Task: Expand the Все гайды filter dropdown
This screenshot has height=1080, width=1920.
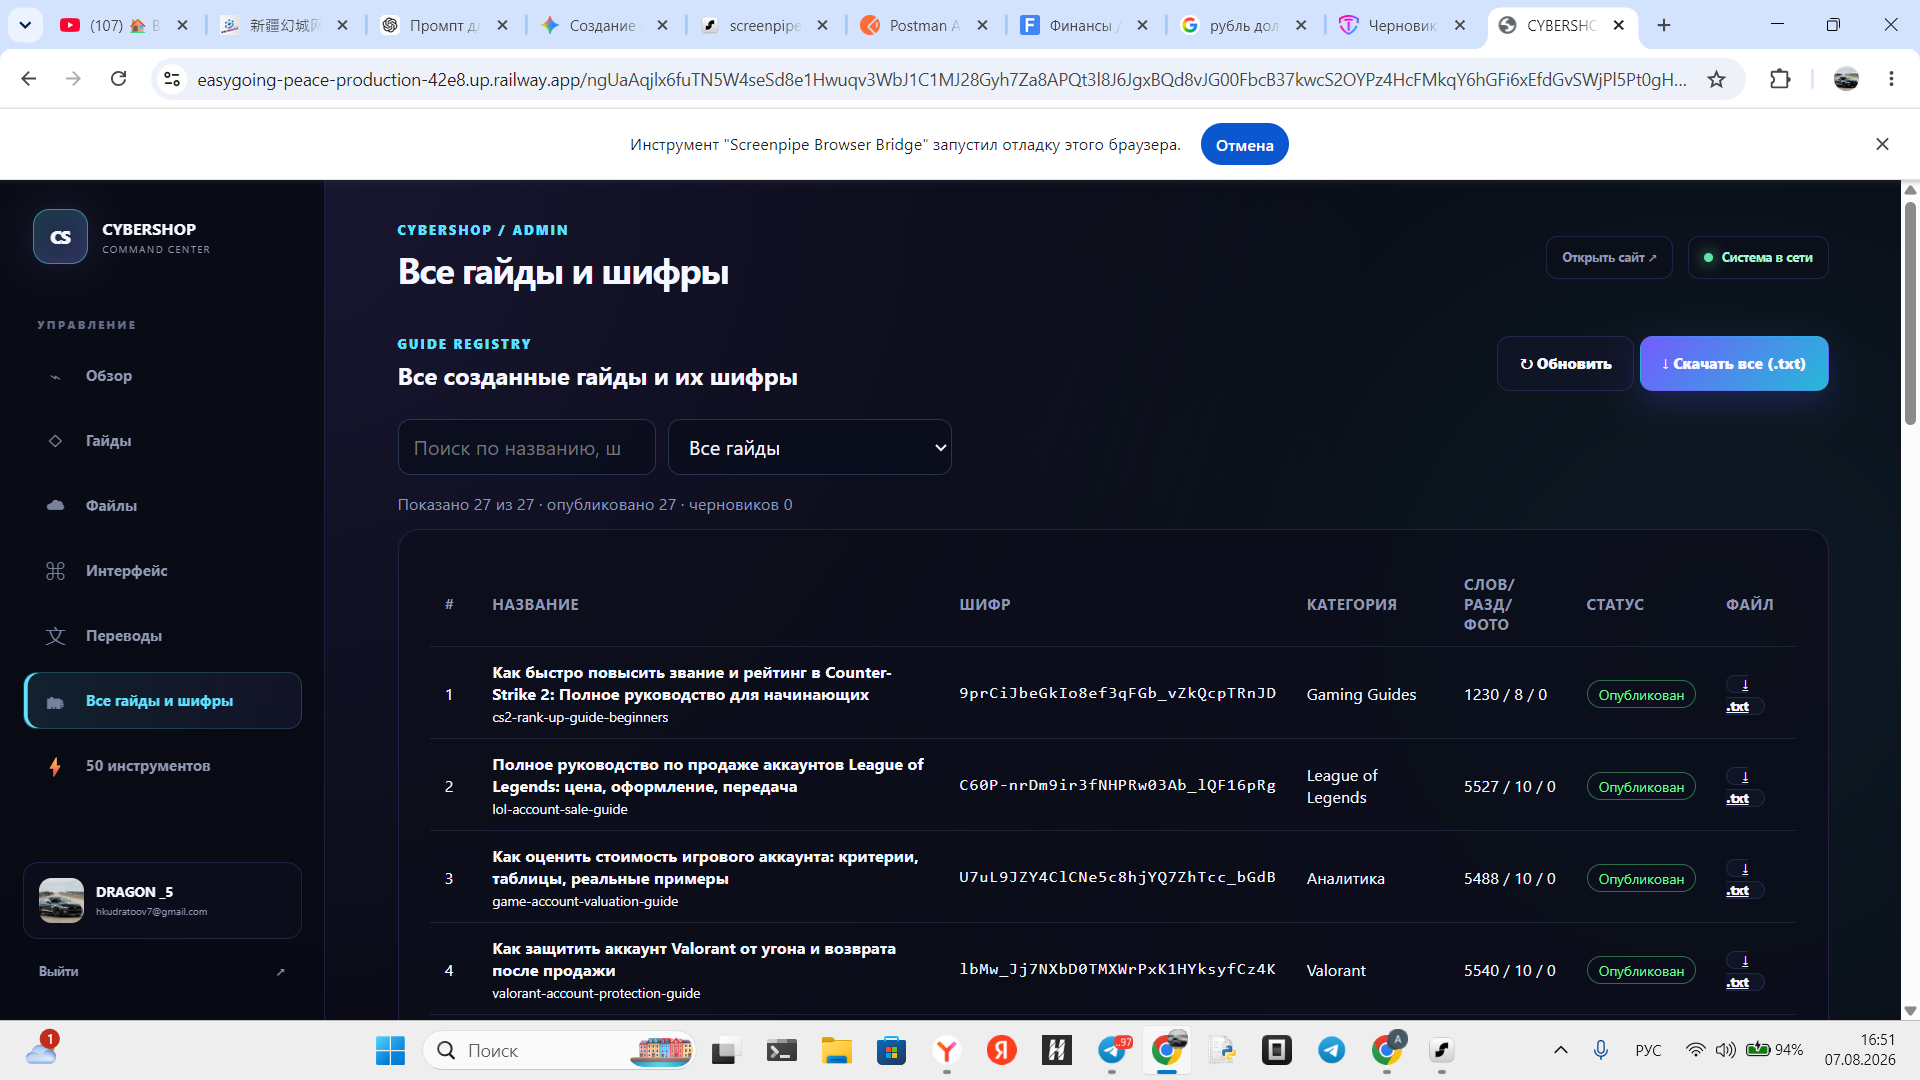Action: pyautogui.click(x=809, y=448)
